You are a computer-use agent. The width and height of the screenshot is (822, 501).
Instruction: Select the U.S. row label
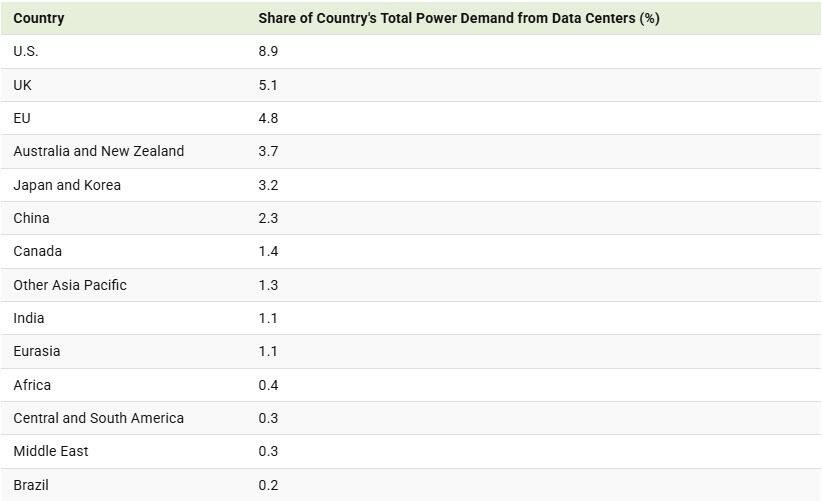pos(26,51)
